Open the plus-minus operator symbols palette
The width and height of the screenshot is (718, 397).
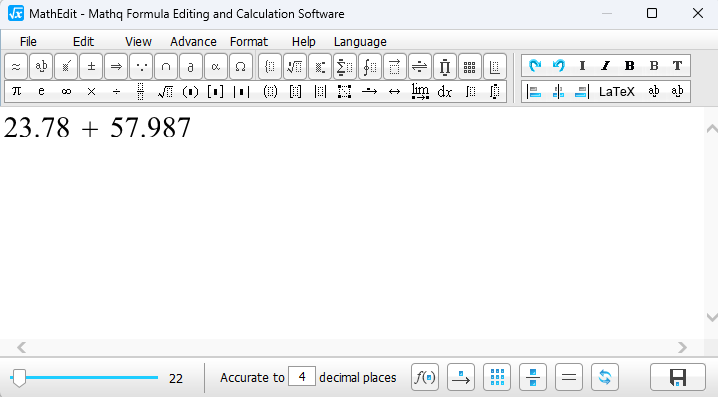point(91,67)
